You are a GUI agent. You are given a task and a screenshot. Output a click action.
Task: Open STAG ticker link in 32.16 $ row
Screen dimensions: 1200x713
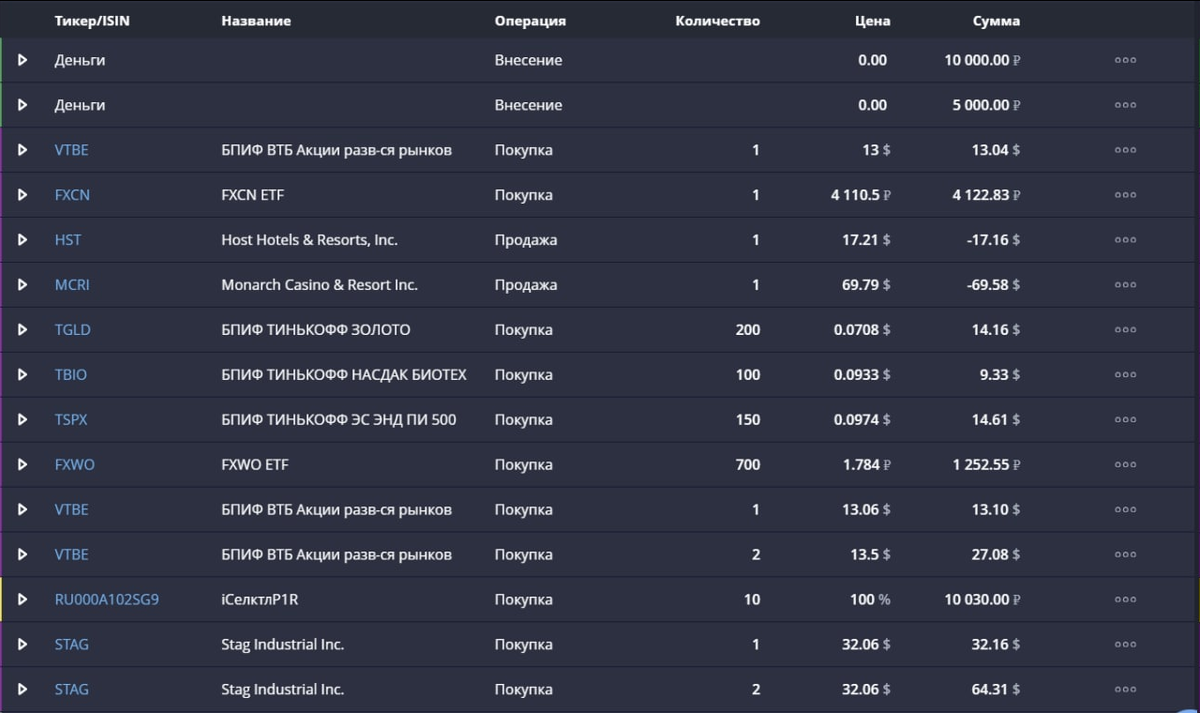(x=71, y=645)
